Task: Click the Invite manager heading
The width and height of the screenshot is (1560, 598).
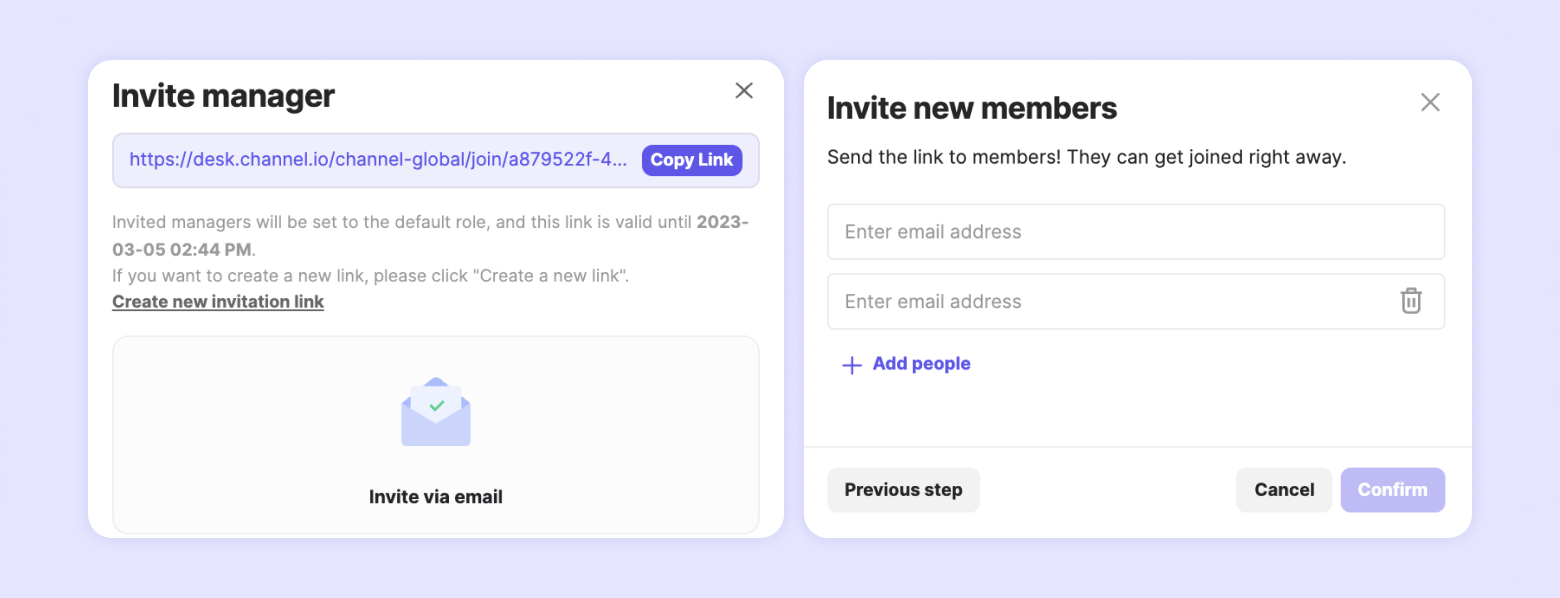Action: [224, 96]
